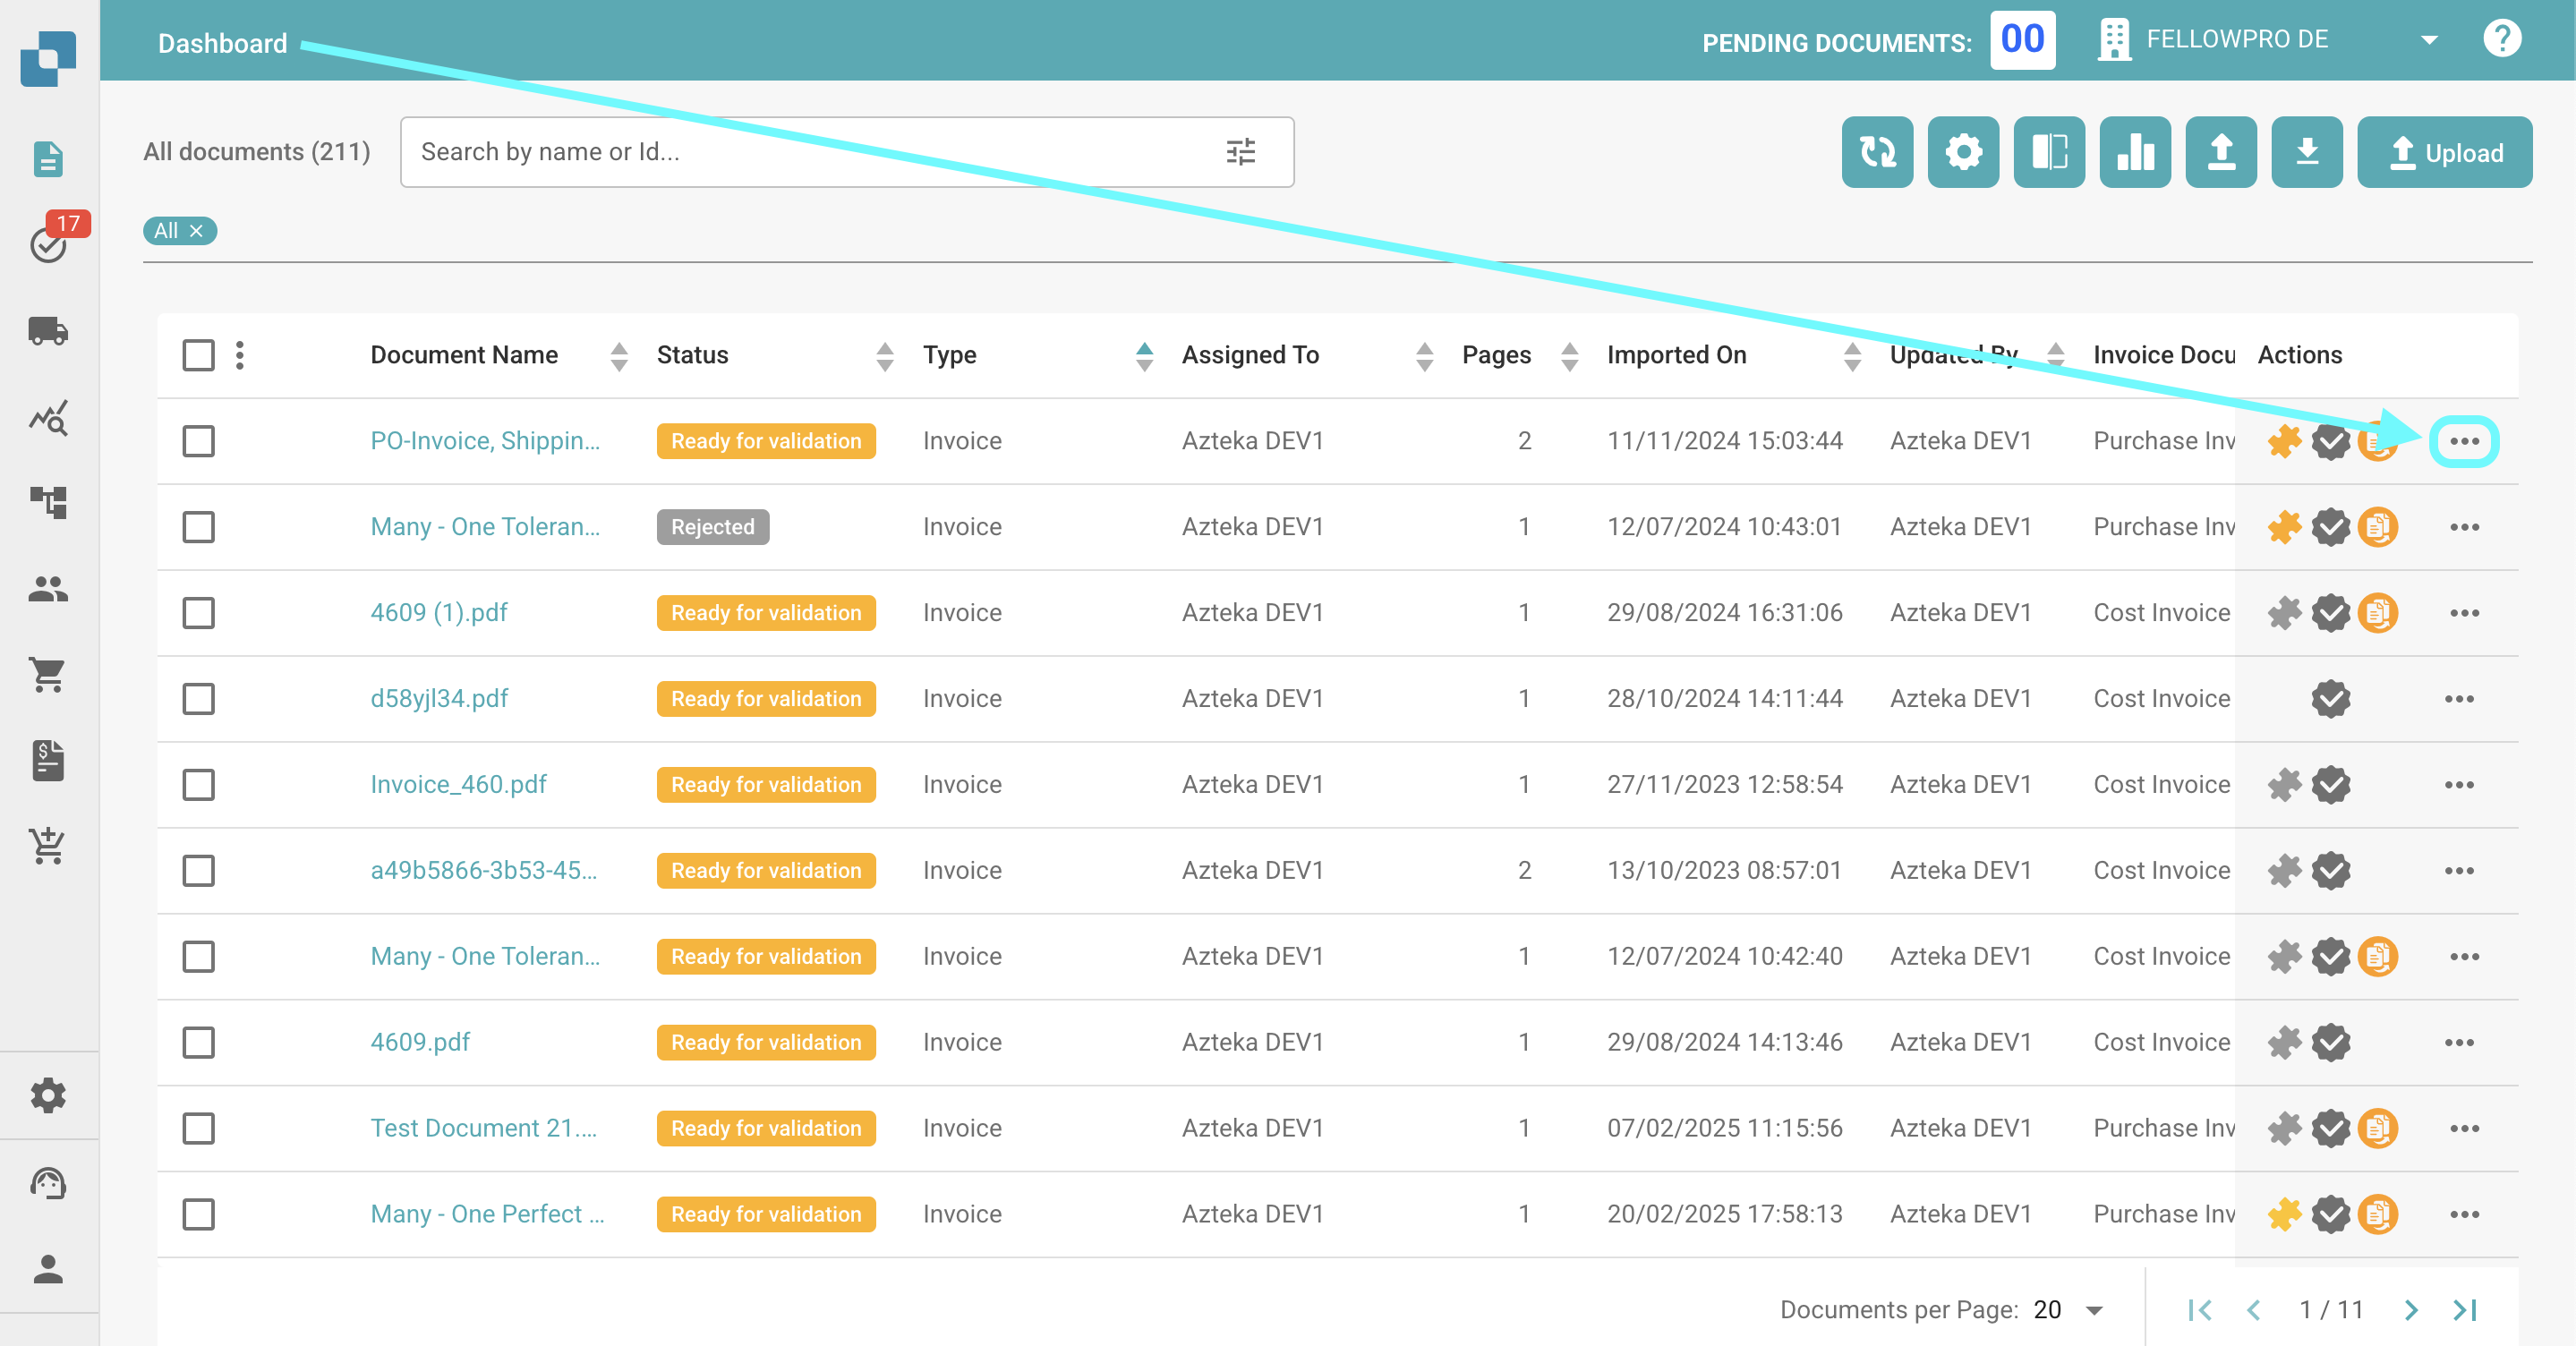Select all documents with header checkbox
Screen dimensions: 2576x1346
(x=199, y=355)
